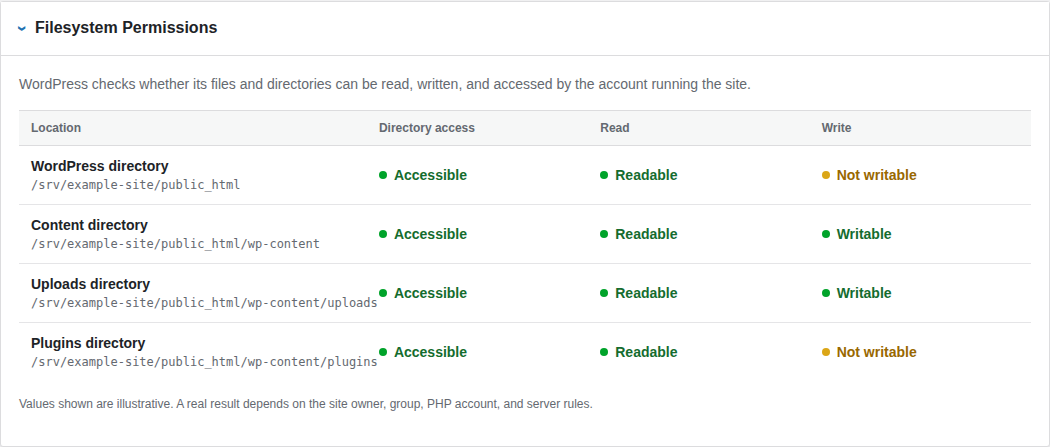Click Accessible status in Content directory row
The height and width of the screenshot is (447, 1050).
click(430, 234)
